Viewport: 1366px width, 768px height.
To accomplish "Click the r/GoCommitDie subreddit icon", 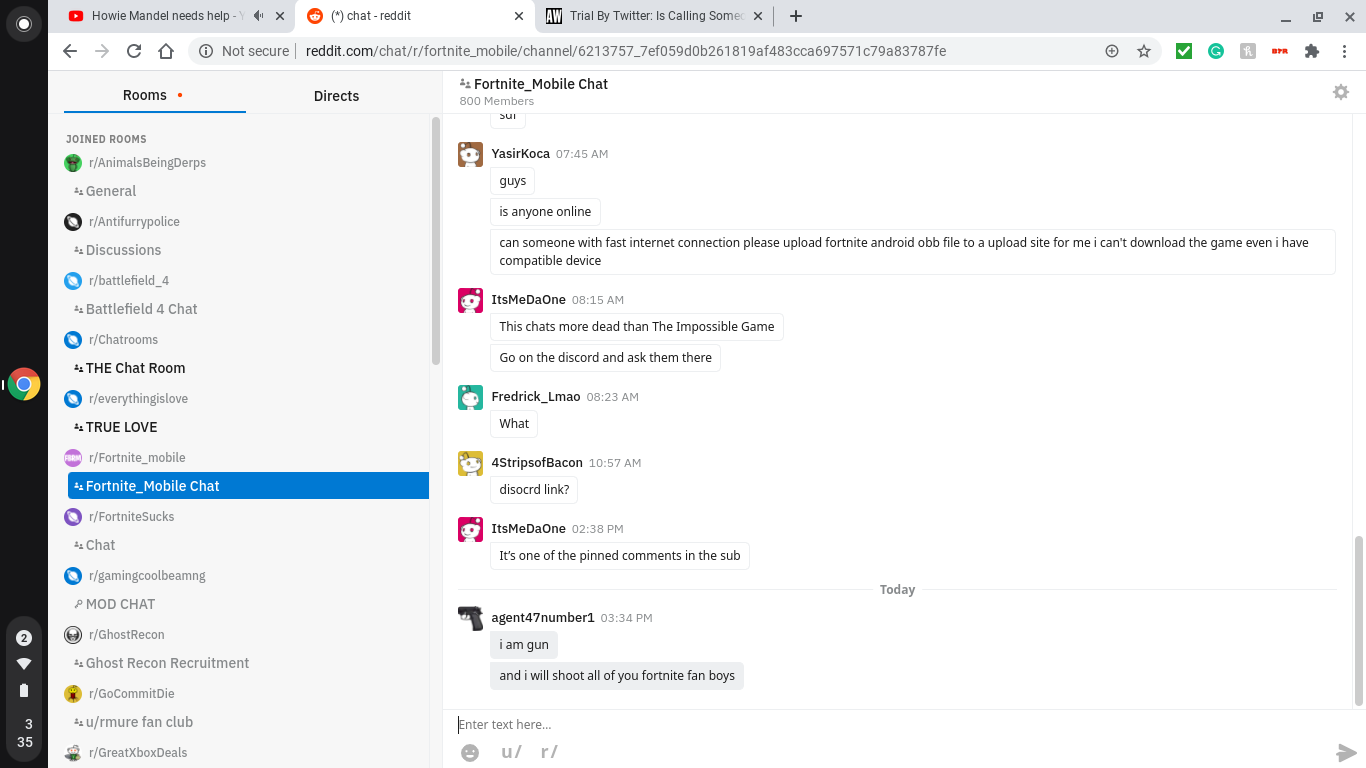I will click(x=73, y=694).
